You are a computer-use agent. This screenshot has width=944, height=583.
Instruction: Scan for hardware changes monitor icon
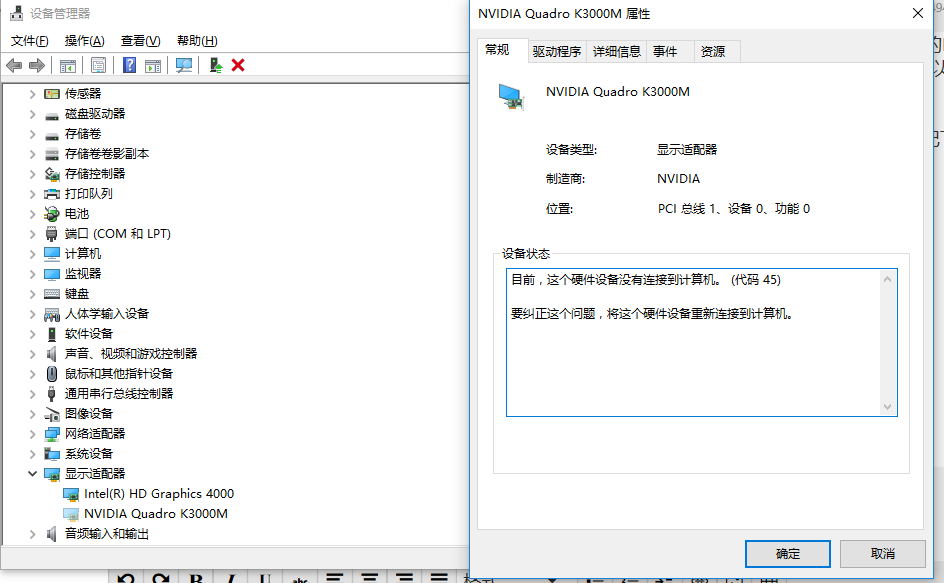click(184, 65)
